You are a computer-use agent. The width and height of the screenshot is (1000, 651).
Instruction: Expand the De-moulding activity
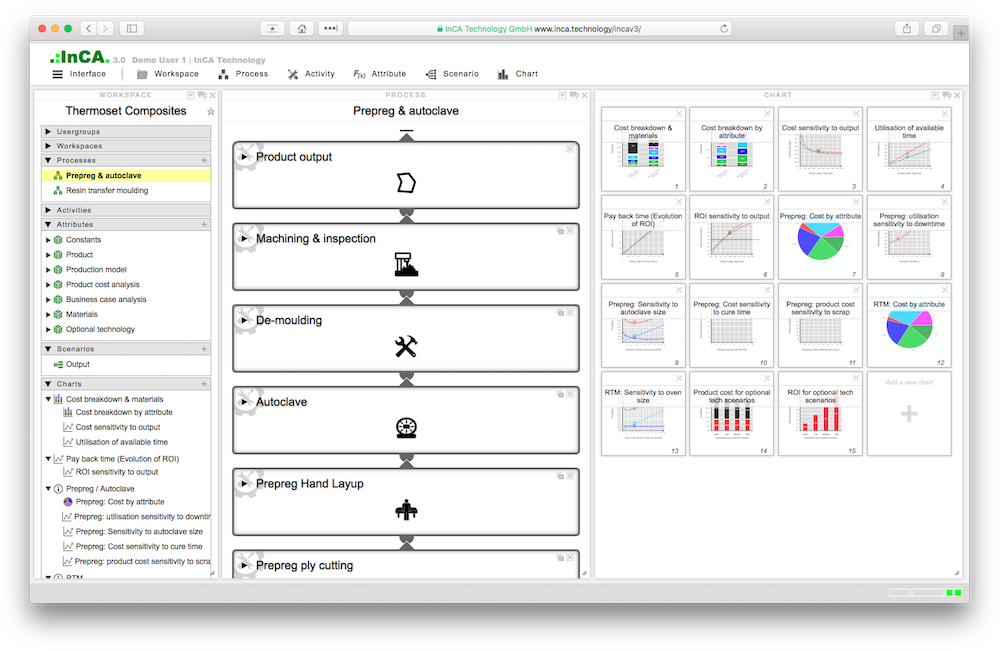(244, 320)
